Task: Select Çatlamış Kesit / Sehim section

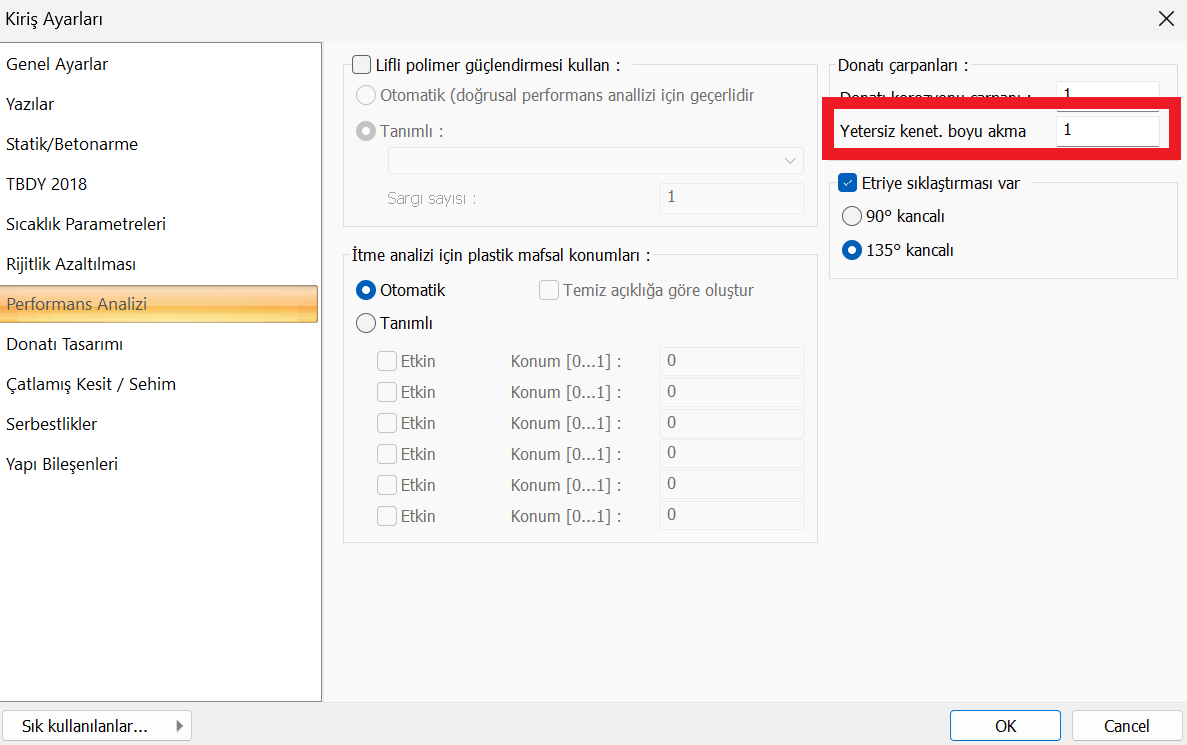Action: point(91,384)
